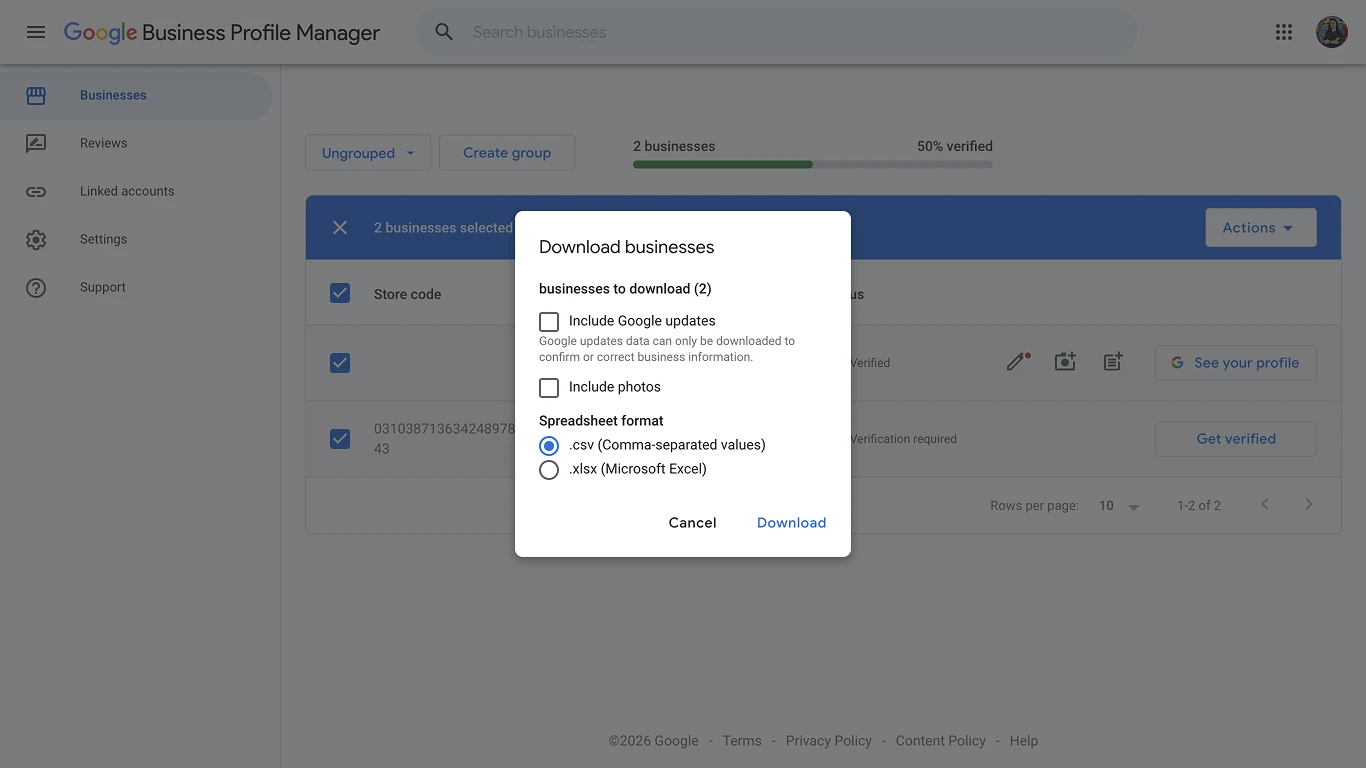1366x768 pixels.
Task: Click the '50% verified' label
Action: click(955, 146)
